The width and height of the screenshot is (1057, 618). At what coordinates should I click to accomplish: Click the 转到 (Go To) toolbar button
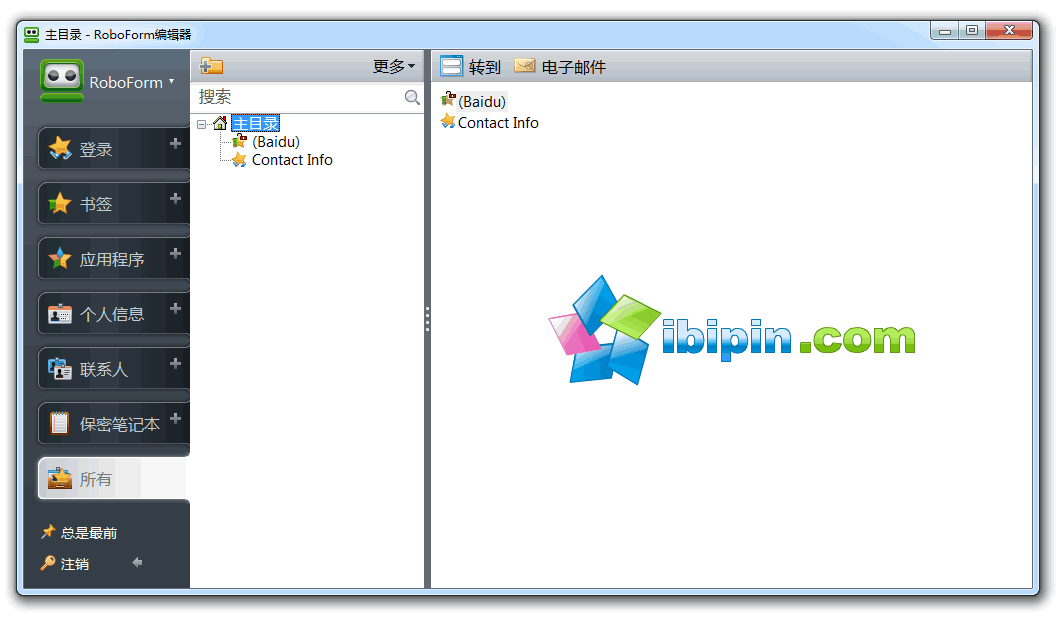471,67
